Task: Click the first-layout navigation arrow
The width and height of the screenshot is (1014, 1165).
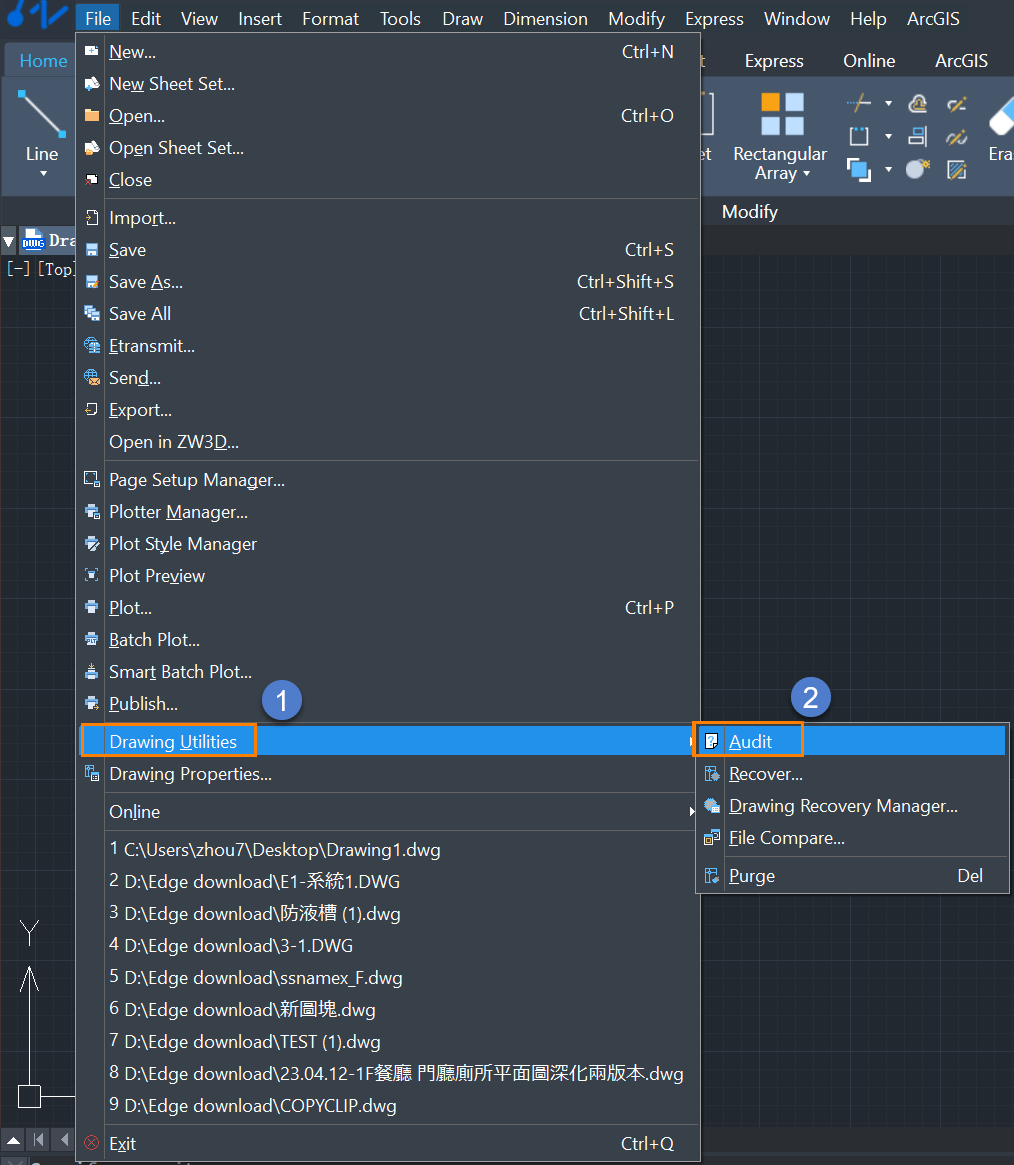Action: pyautogui.click(x=39, y=1139)
